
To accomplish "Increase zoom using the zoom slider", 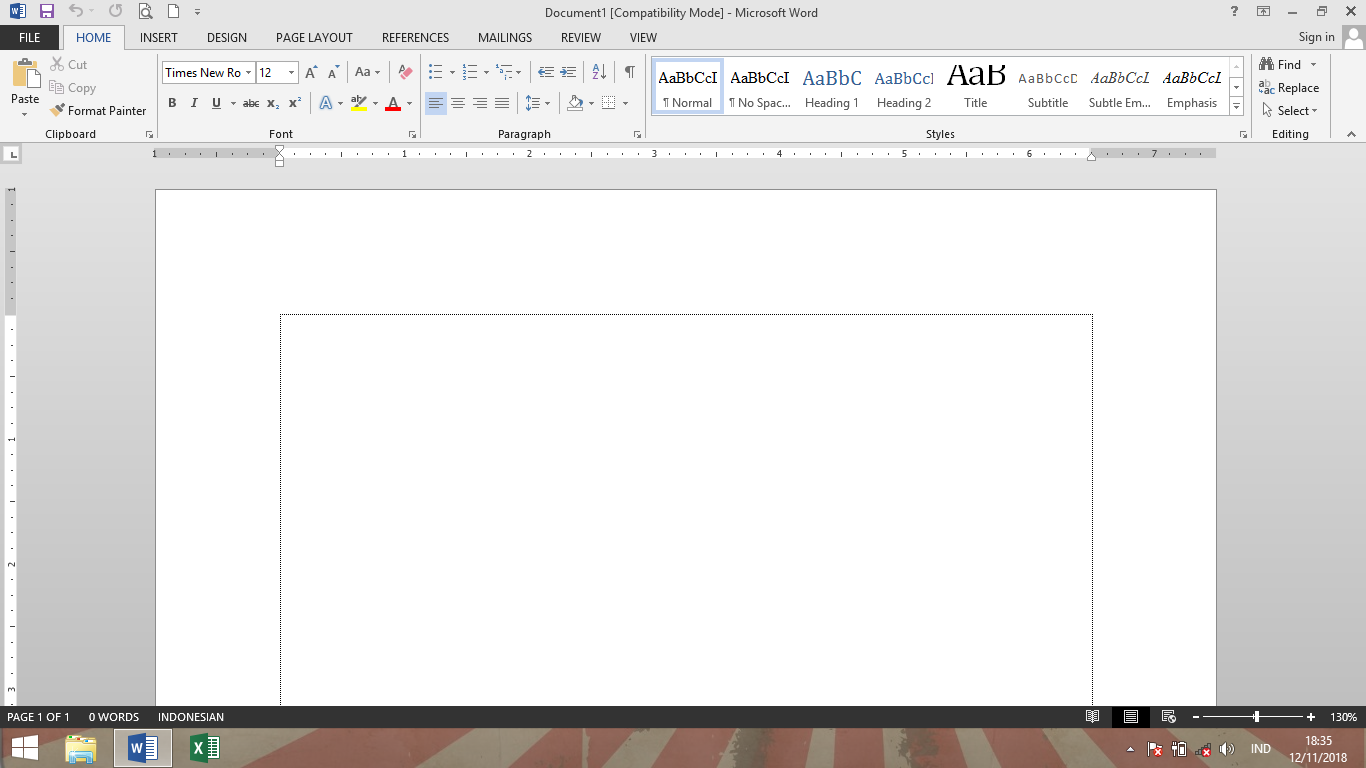I will click(x=1313, y=717).
